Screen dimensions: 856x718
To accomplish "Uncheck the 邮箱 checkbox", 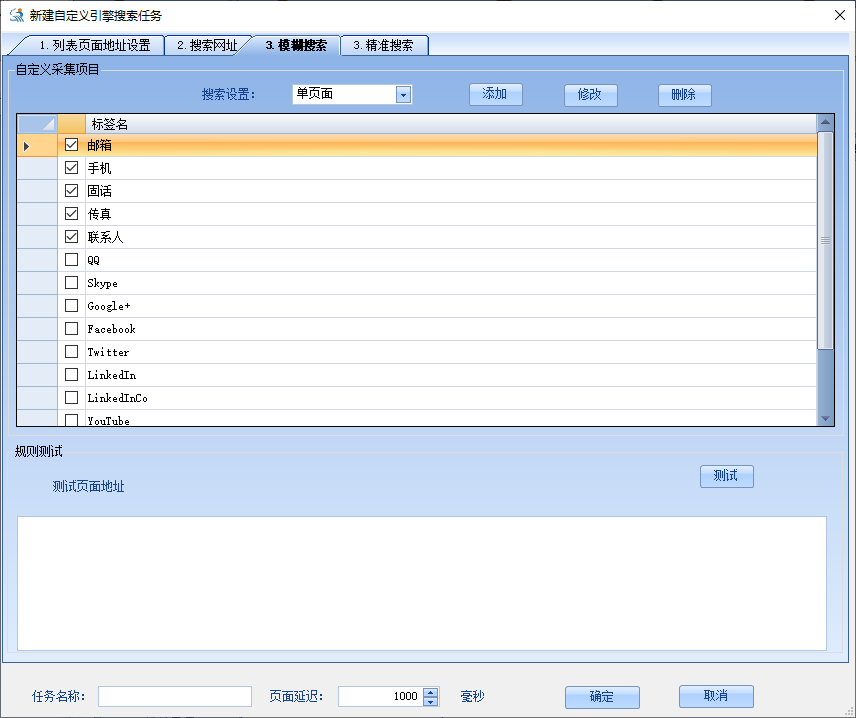I will (71, 145).
